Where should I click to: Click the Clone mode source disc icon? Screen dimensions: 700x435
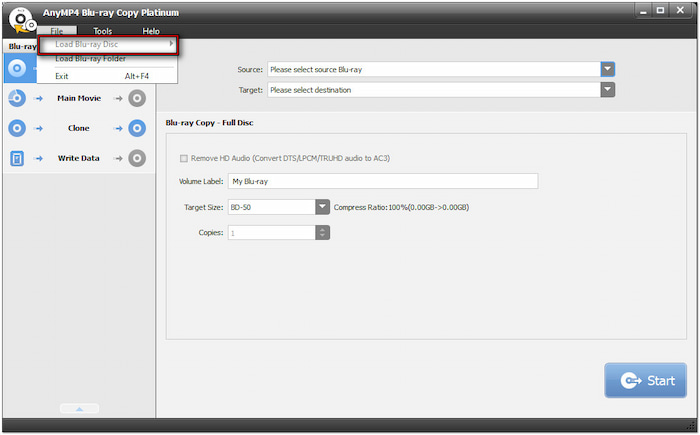[17, 128]
